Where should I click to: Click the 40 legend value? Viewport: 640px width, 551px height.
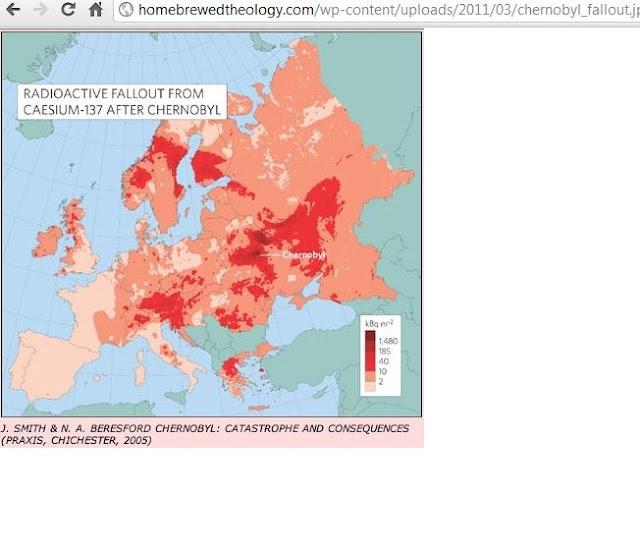pos(384,361)
